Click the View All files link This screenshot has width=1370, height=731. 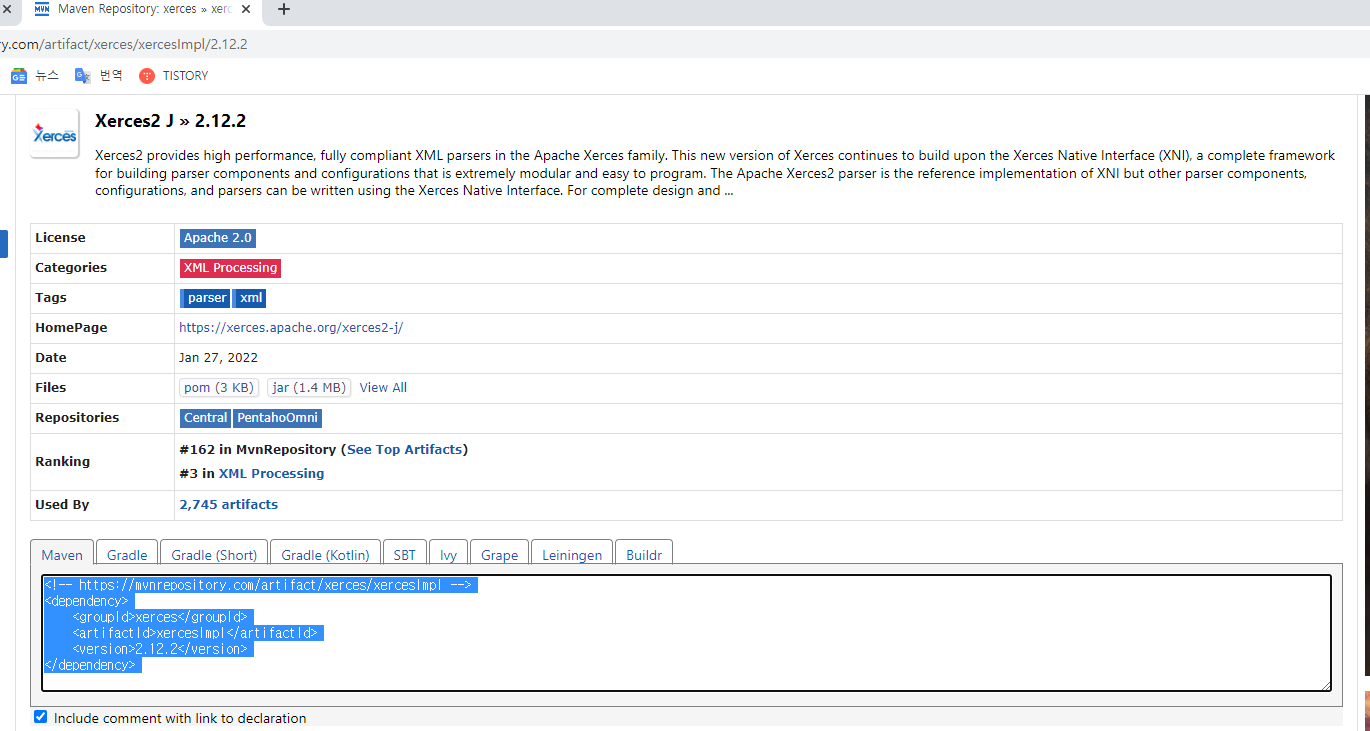click(383, 388)
